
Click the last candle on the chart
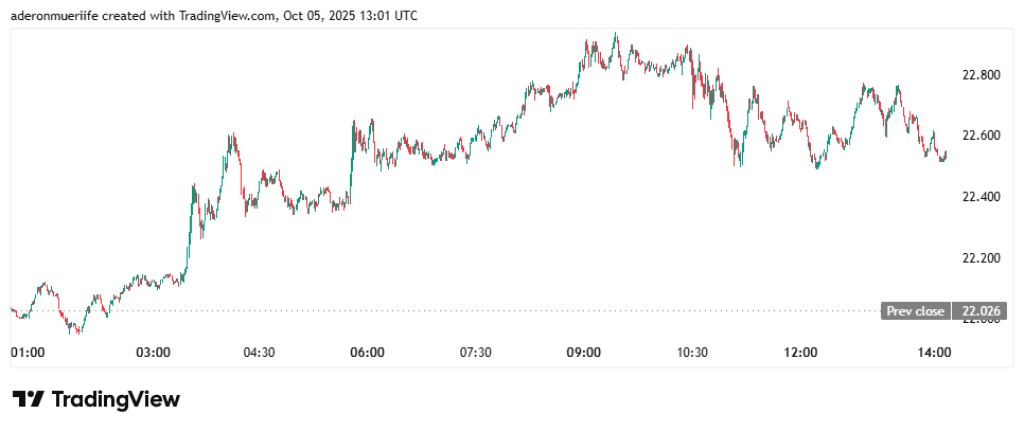(946, 154)
